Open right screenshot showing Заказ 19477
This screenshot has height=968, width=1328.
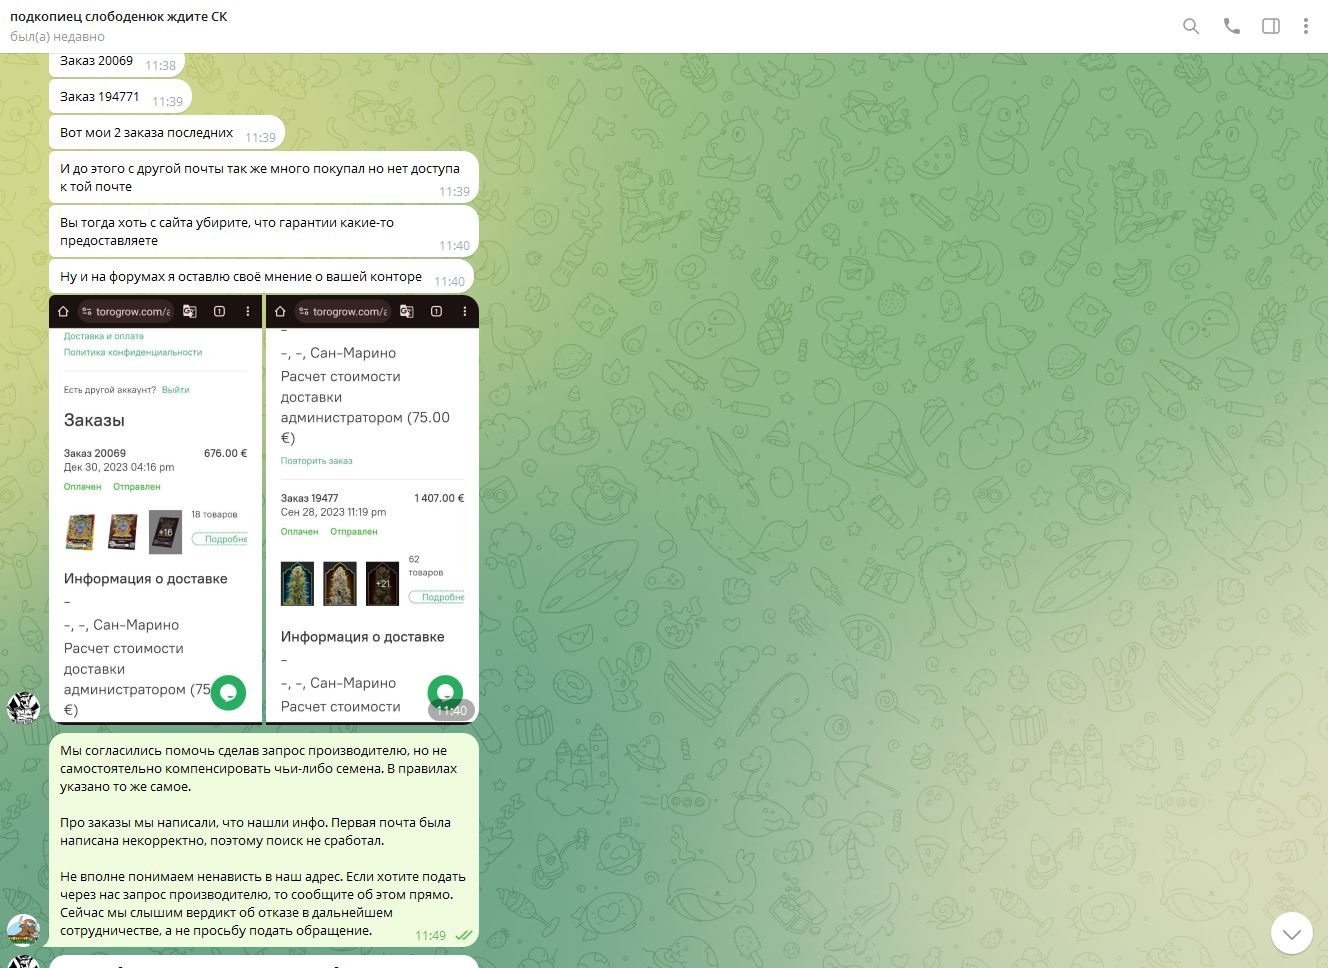[372, 509]
